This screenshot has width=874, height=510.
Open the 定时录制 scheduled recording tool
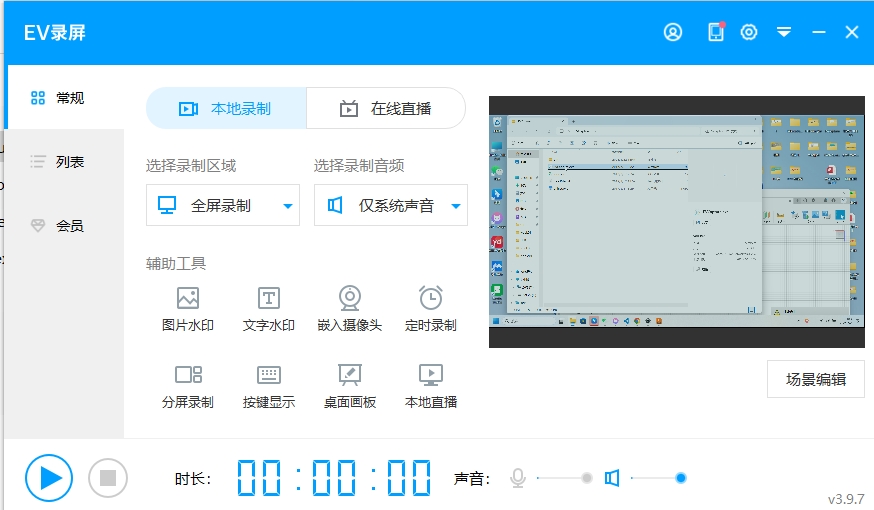pos(431,309)
